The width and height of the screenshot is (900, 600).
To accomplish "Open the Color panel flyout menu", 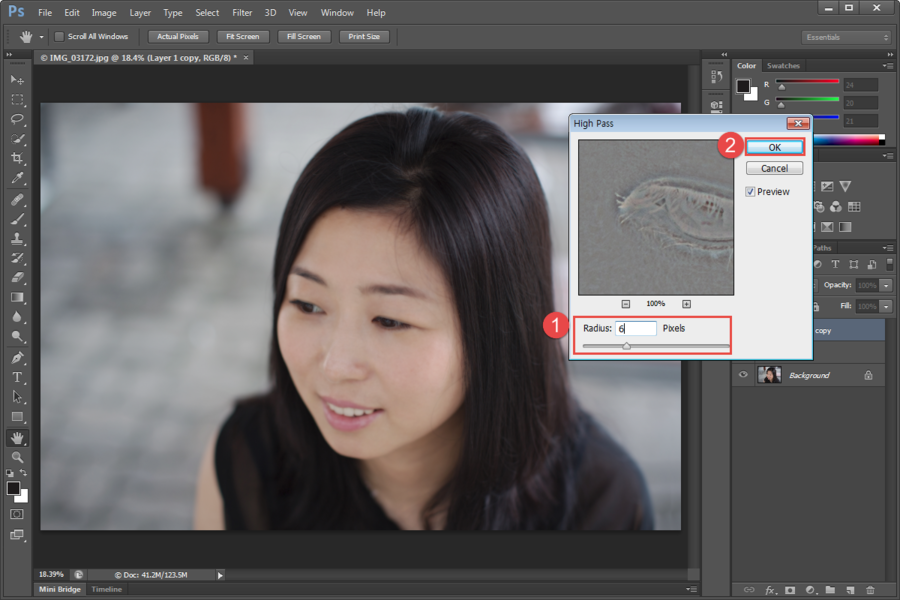I will pyautogui.click(x=889, y=66).
